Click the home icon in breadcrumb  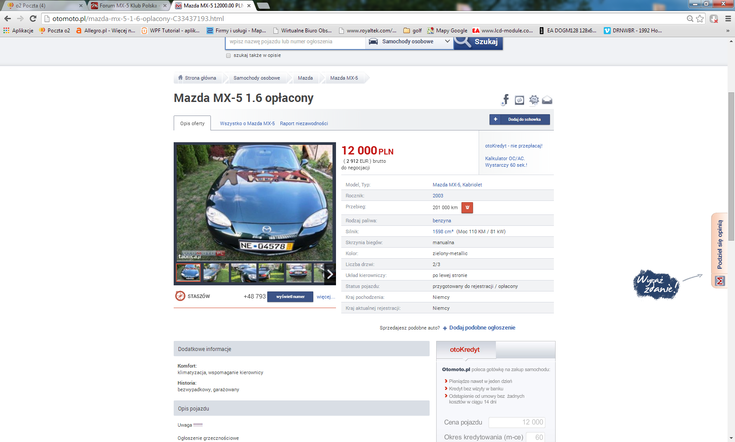click(x=180, y=78)
